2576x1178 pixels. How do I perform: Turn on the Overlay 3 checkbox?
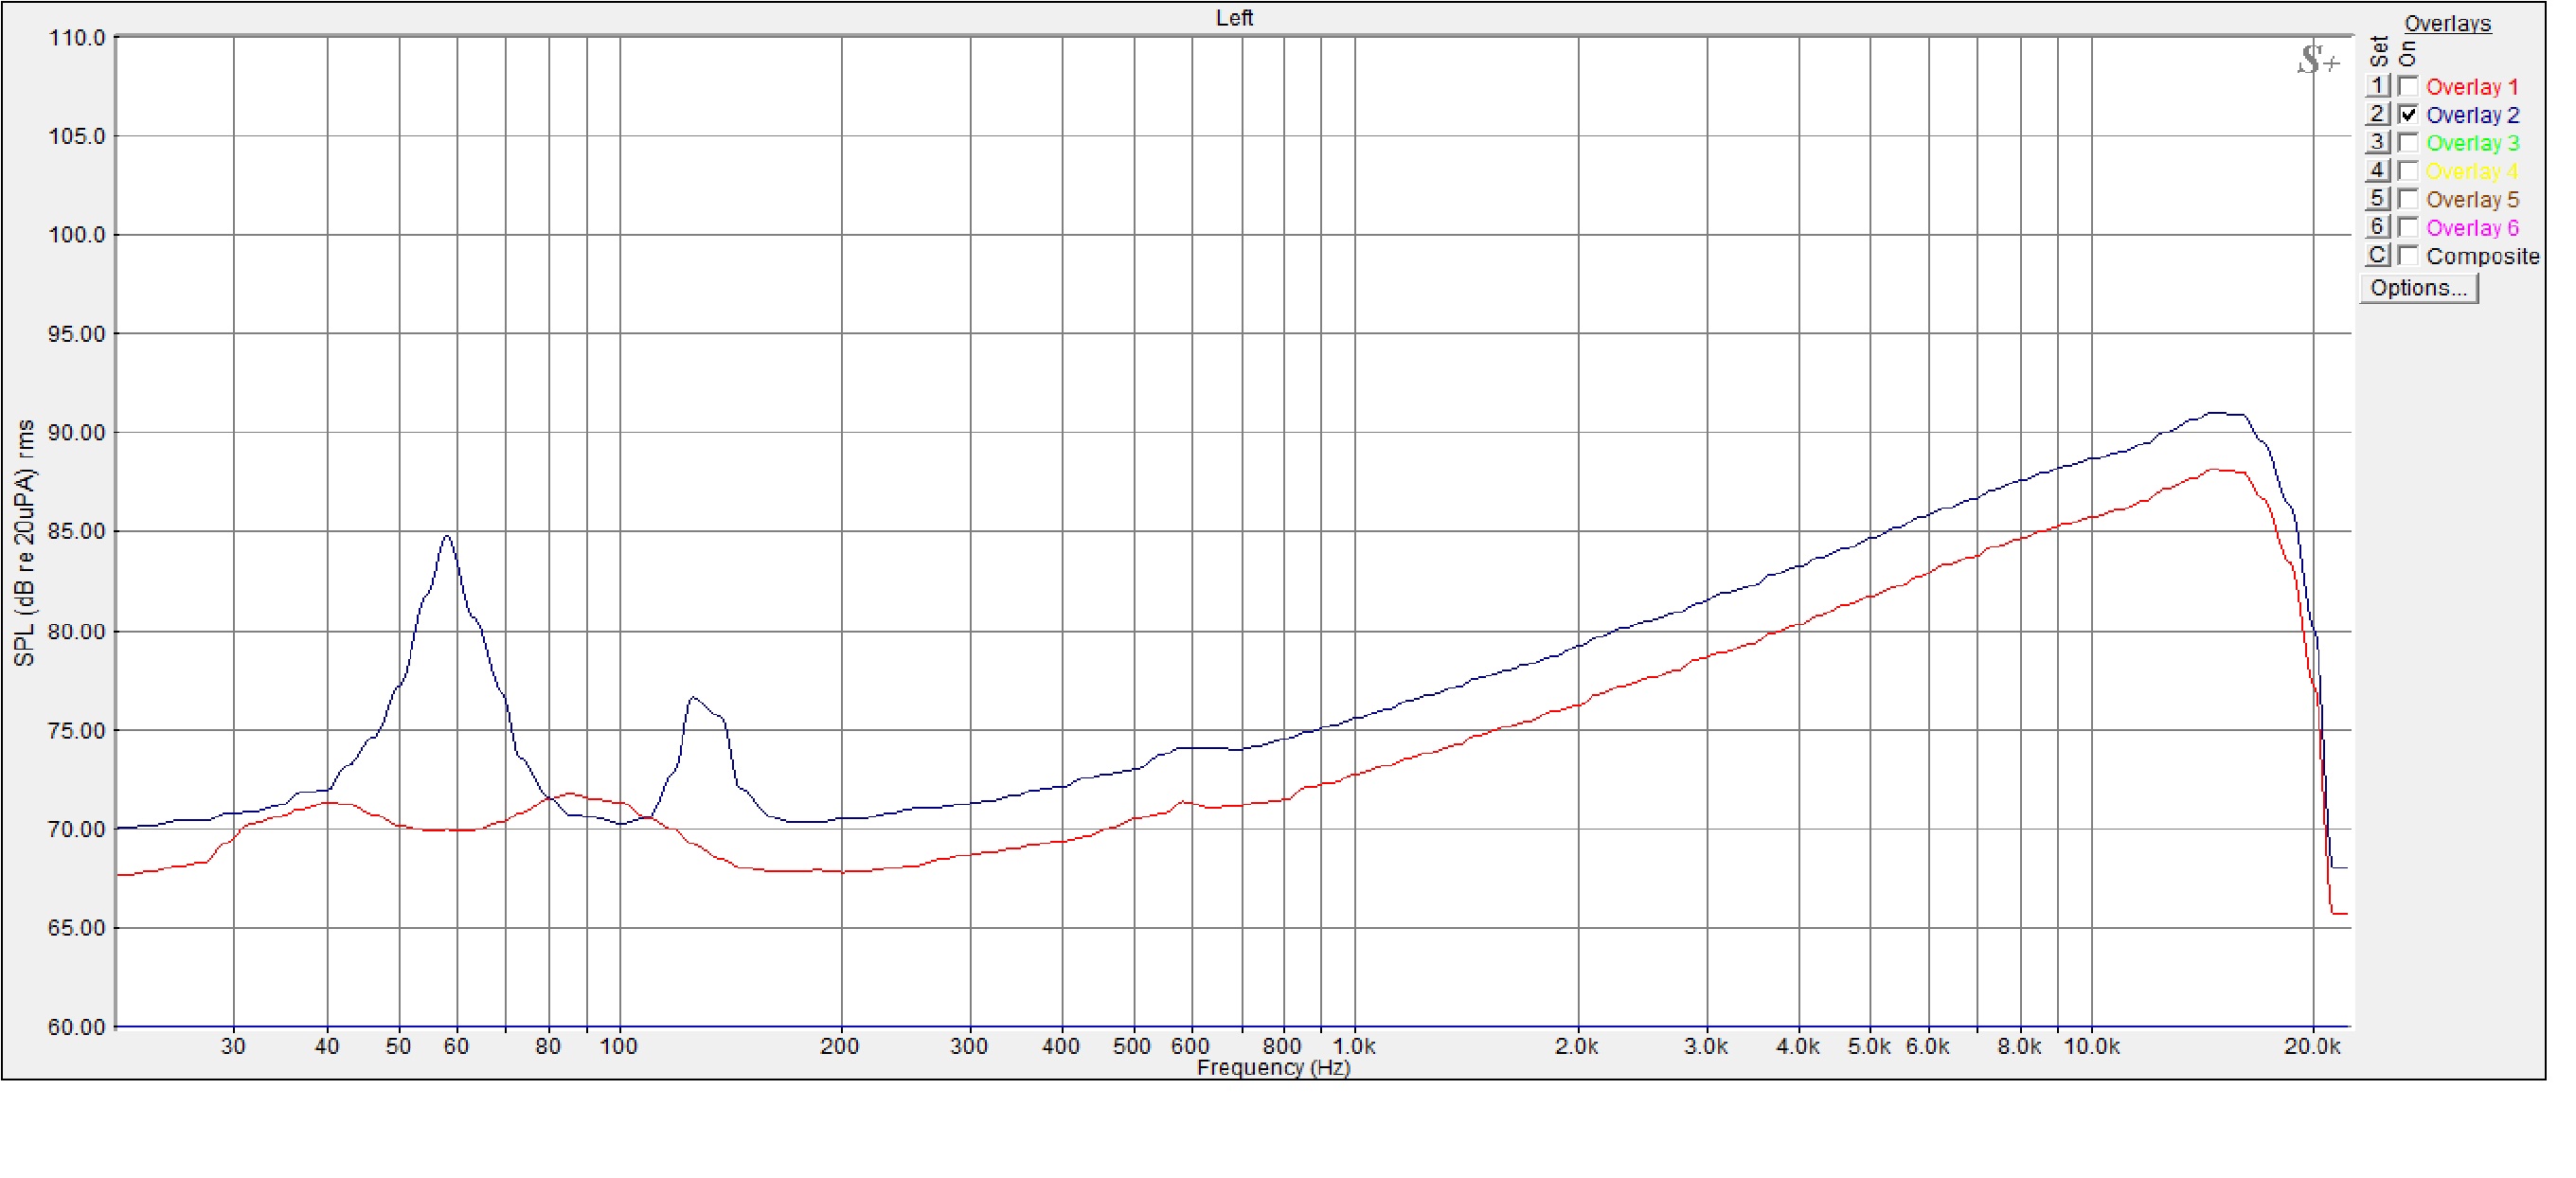(2408, 142)
